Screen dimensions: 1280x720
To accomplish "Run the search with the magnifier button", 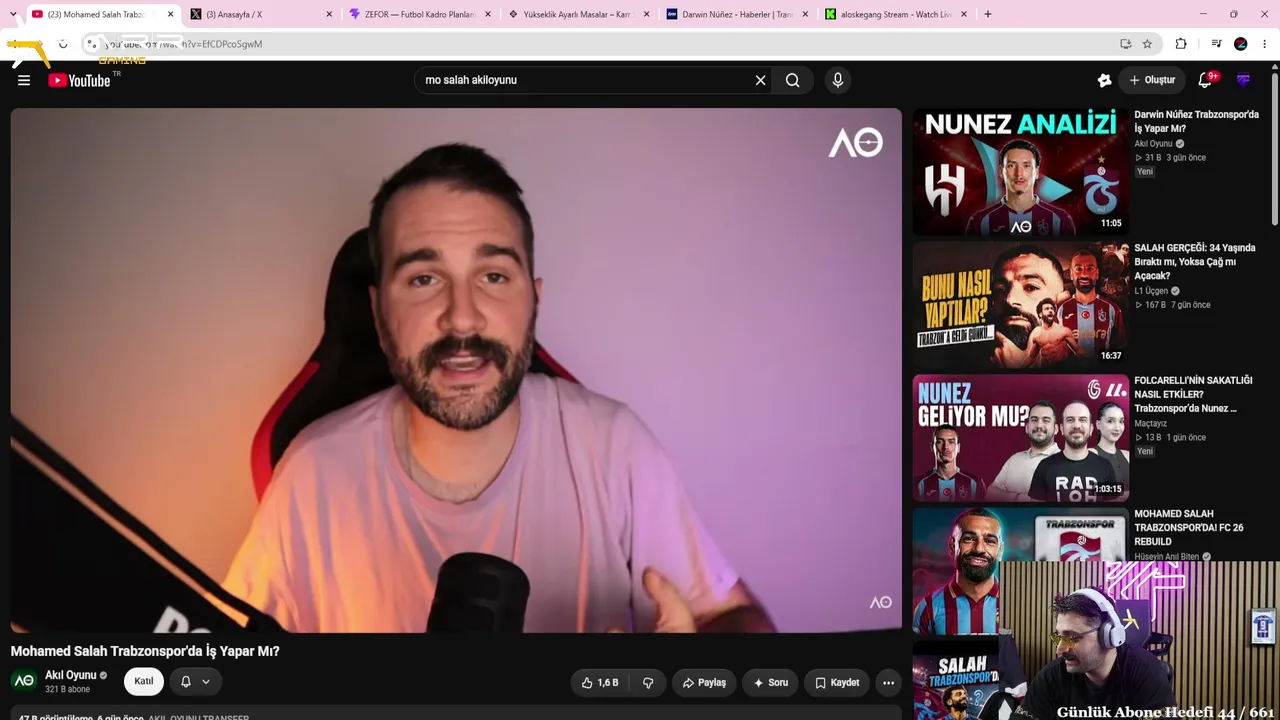I will pyautogui.click(x=793, y=80).
